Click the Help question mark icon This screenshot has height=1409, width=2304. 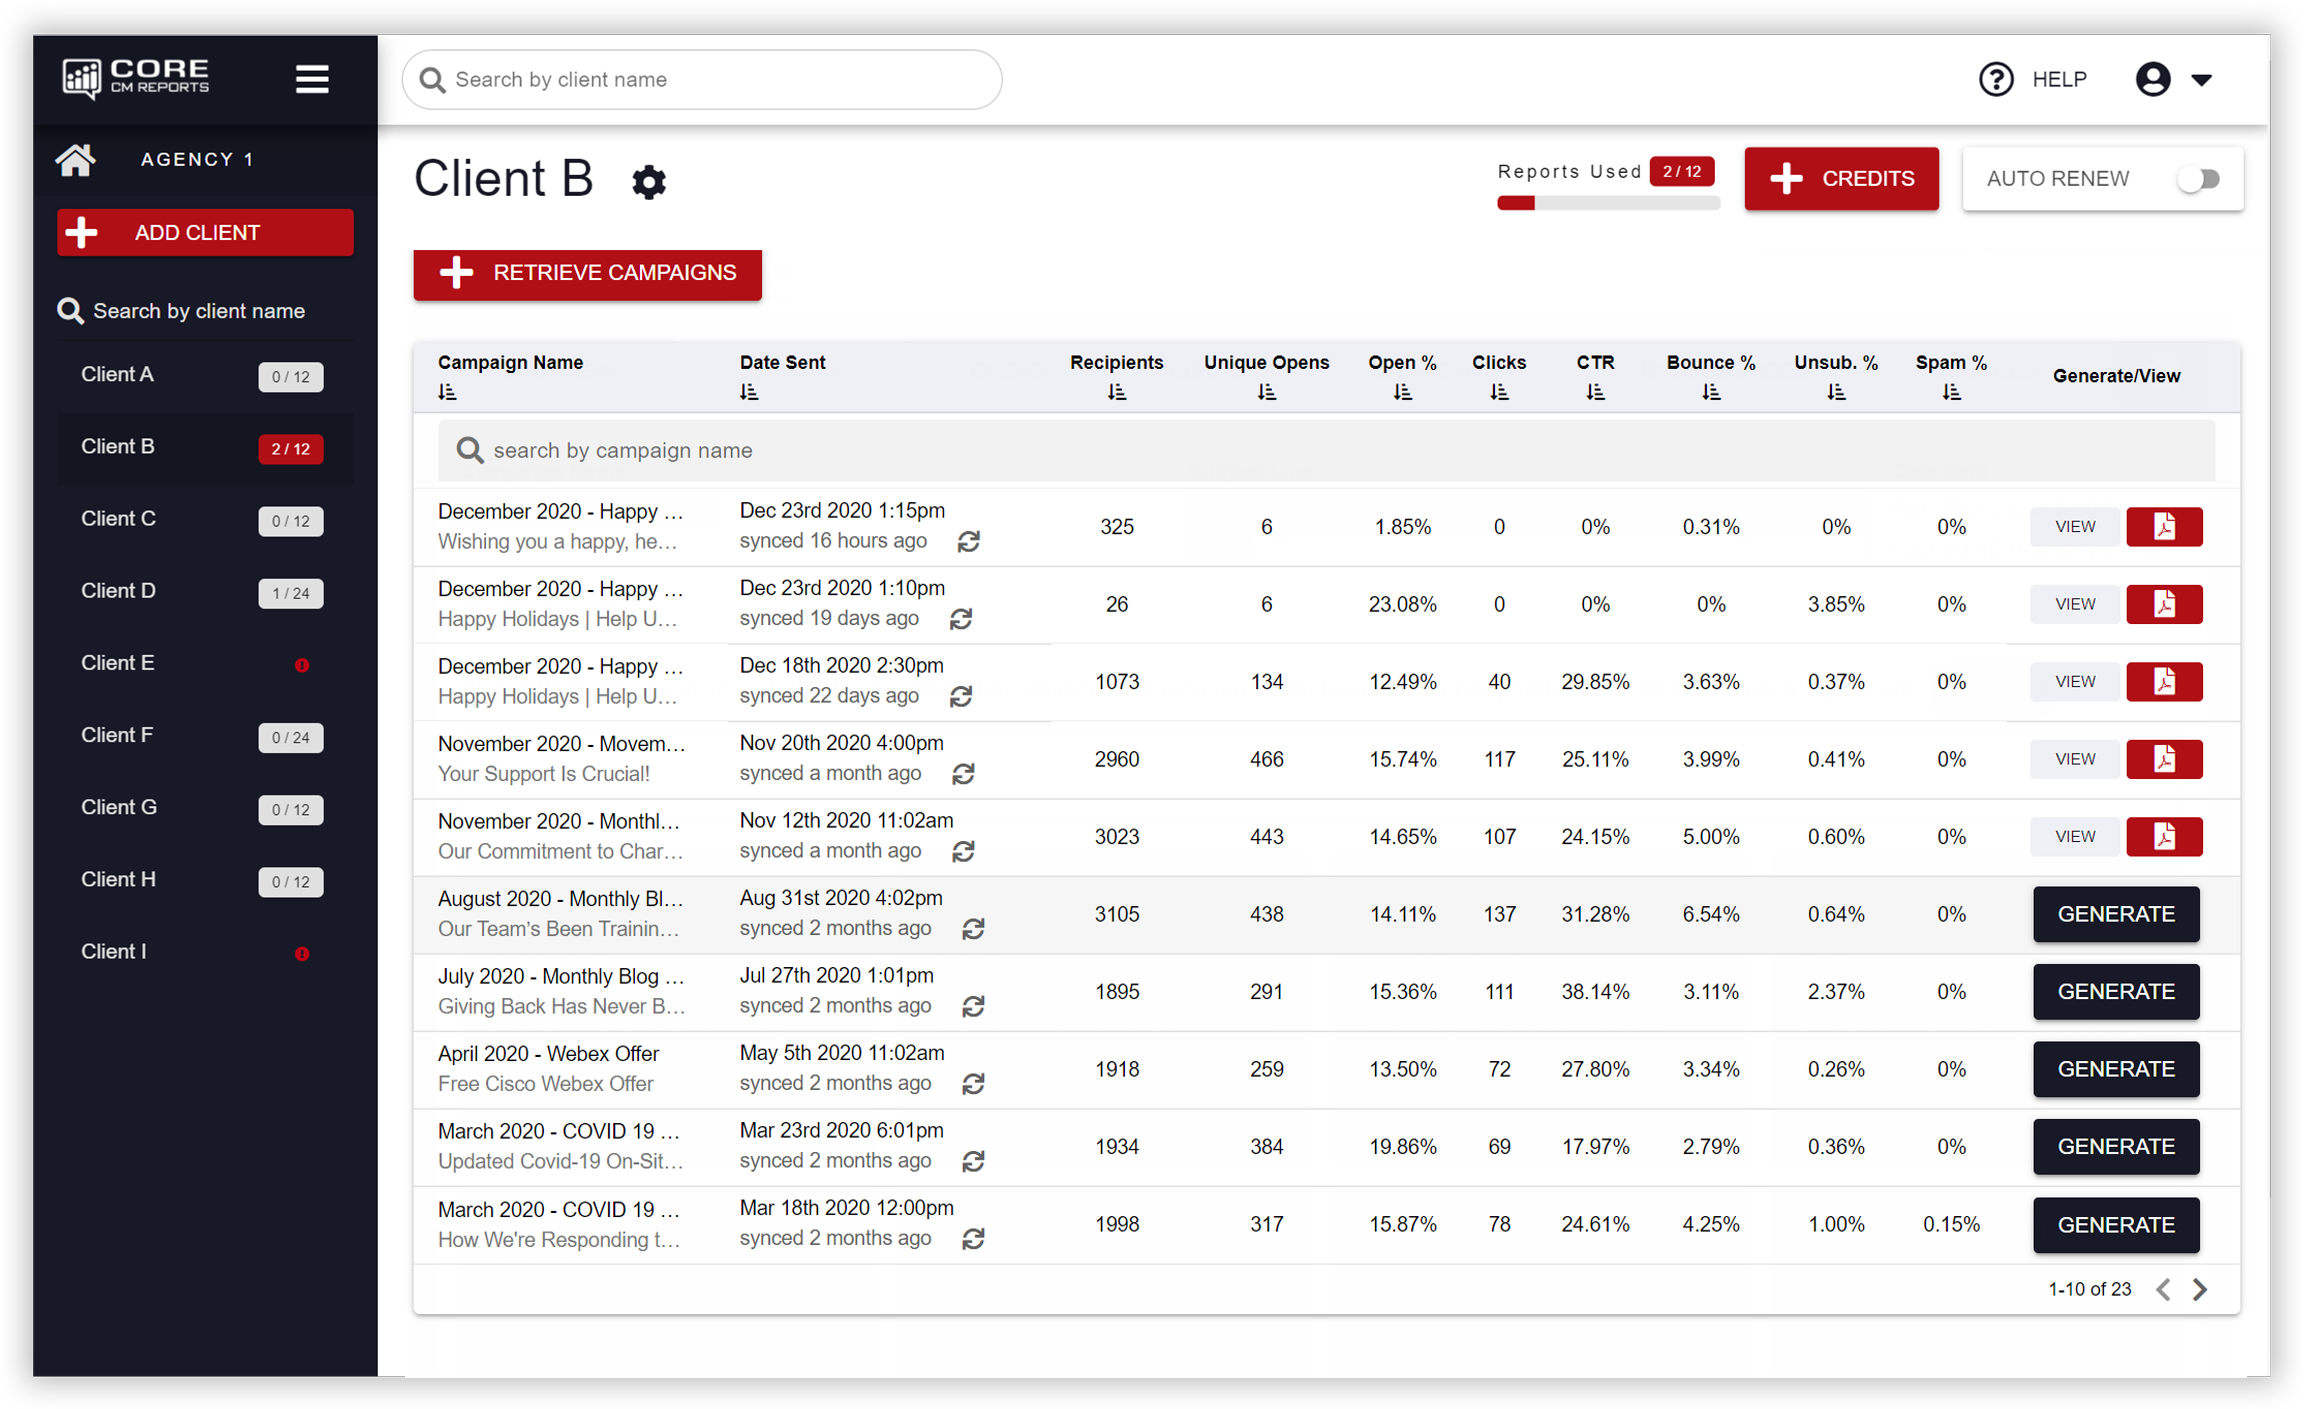click(1996, 79)
